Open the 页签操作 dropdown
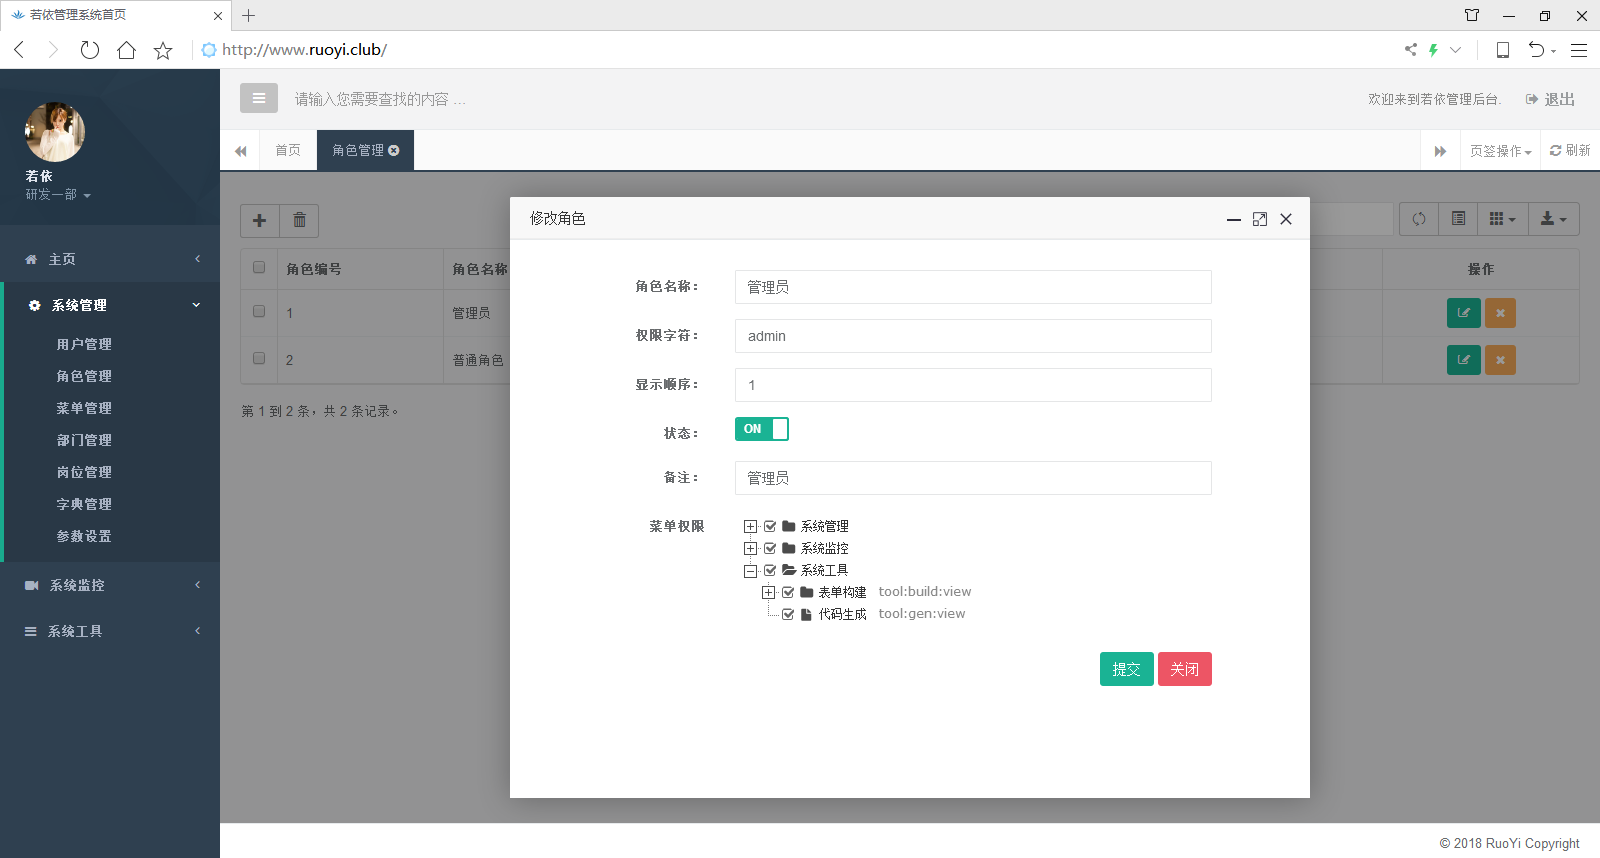Screen dimensions: 1600x858 pos(1500,151)
